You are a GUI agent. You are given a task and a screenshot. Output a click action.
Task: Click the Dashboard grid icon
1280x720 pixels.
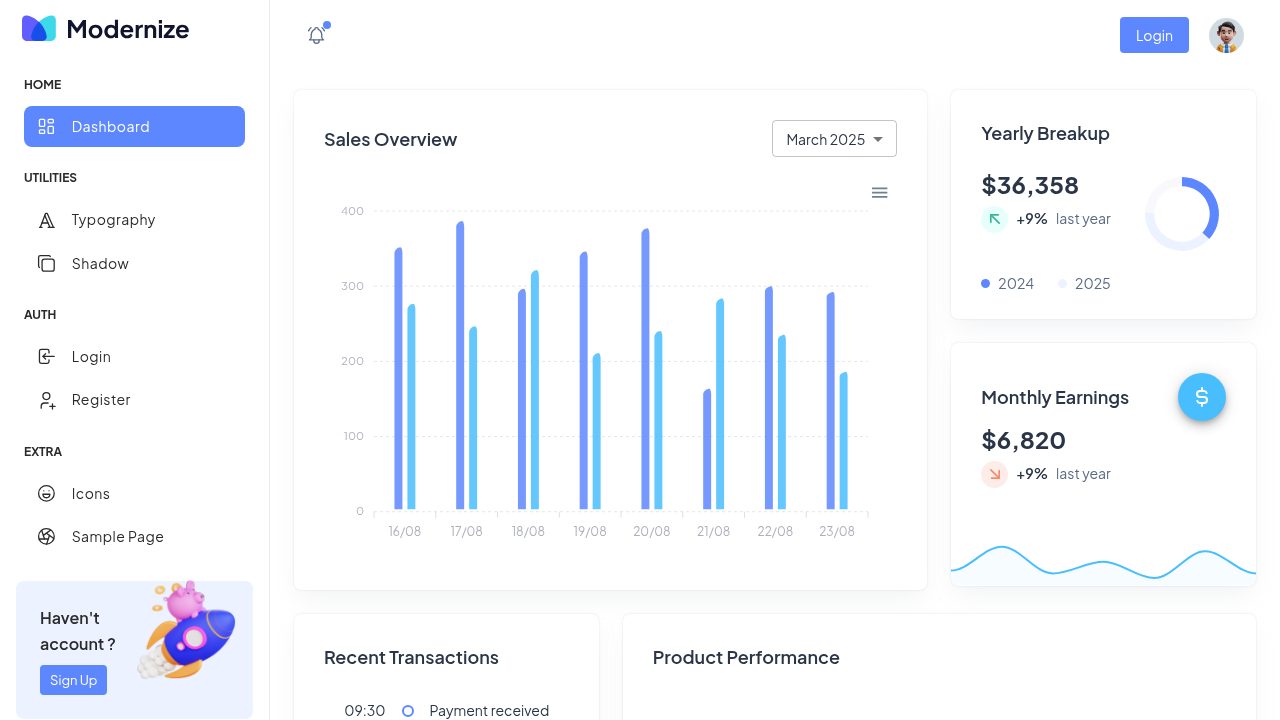point(46,126)
